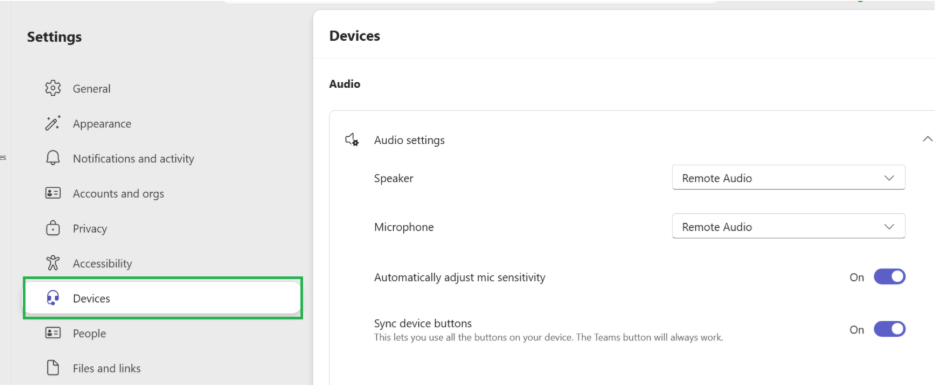
Task: Click the Notifications bell icon
Action: click(53, 158)
